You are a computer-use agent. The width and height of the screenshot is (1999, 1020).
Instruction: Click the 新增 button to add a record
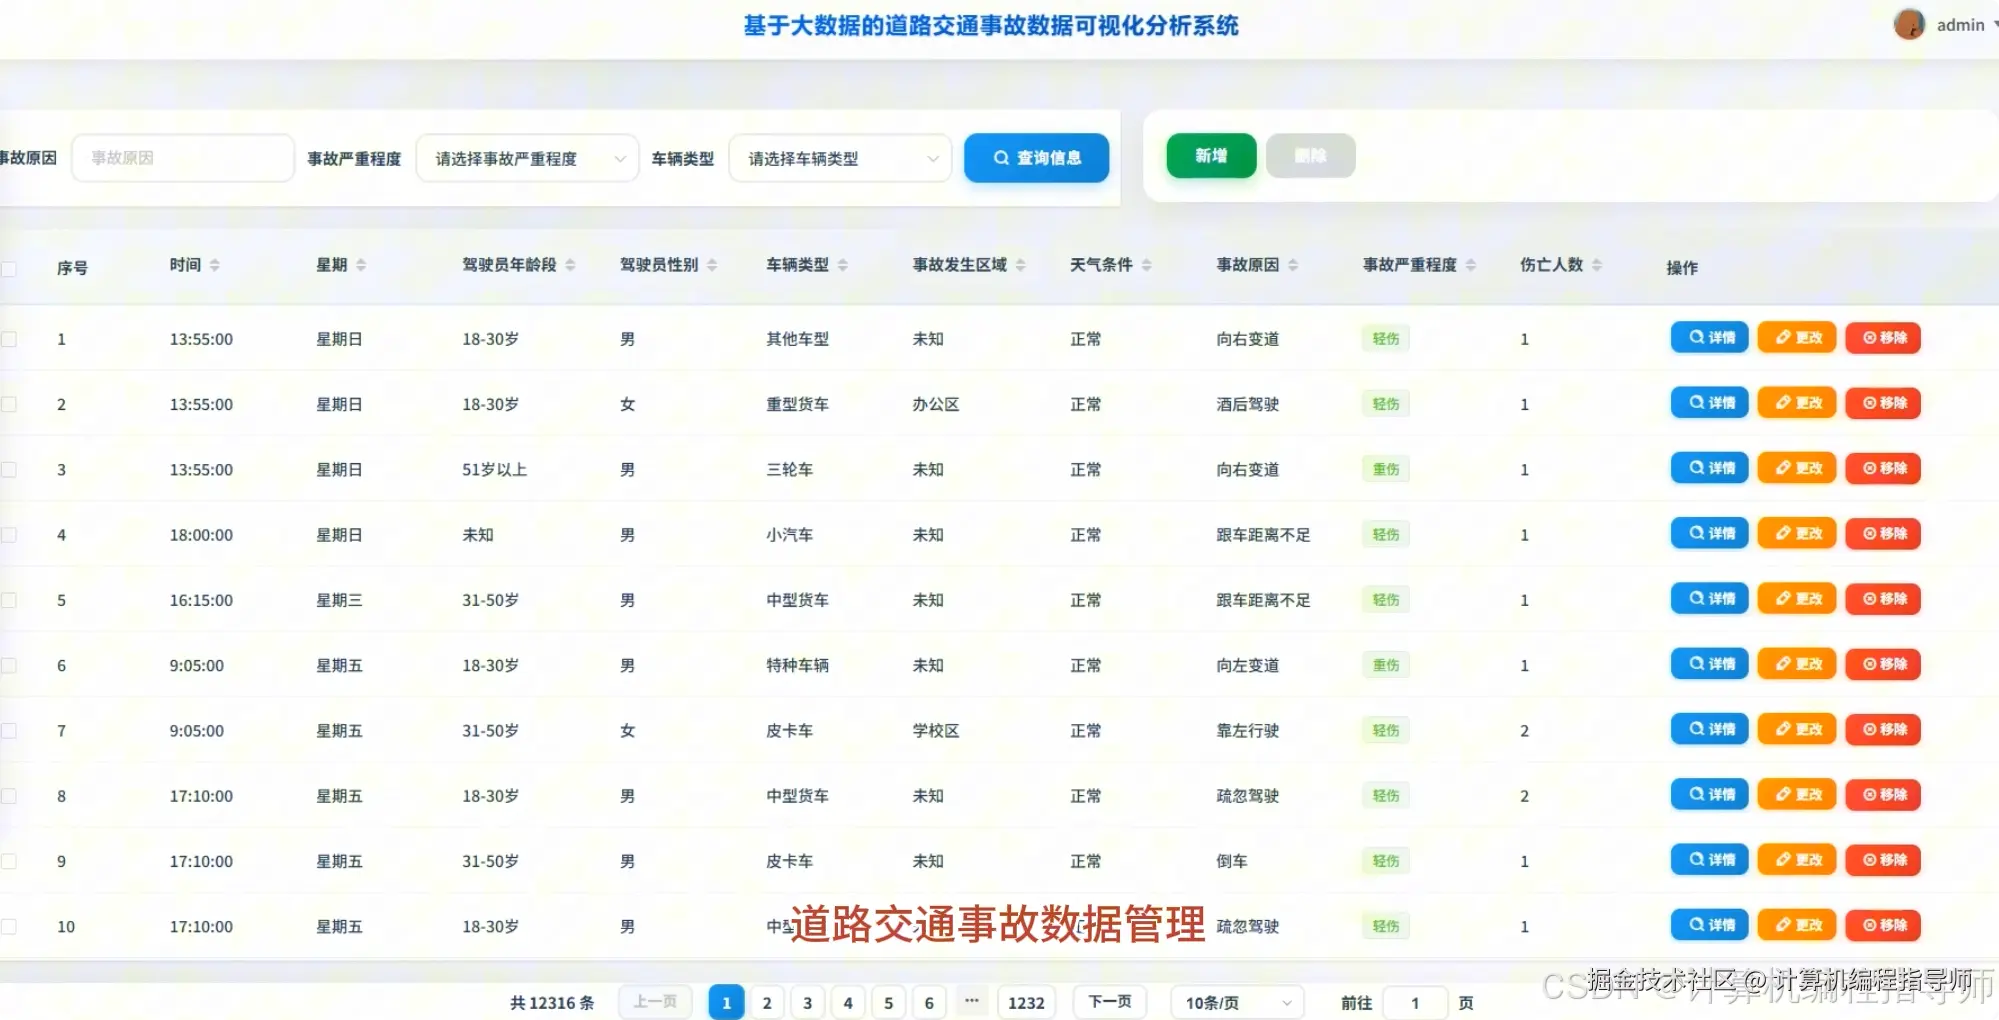click(x=1210, y=155)
